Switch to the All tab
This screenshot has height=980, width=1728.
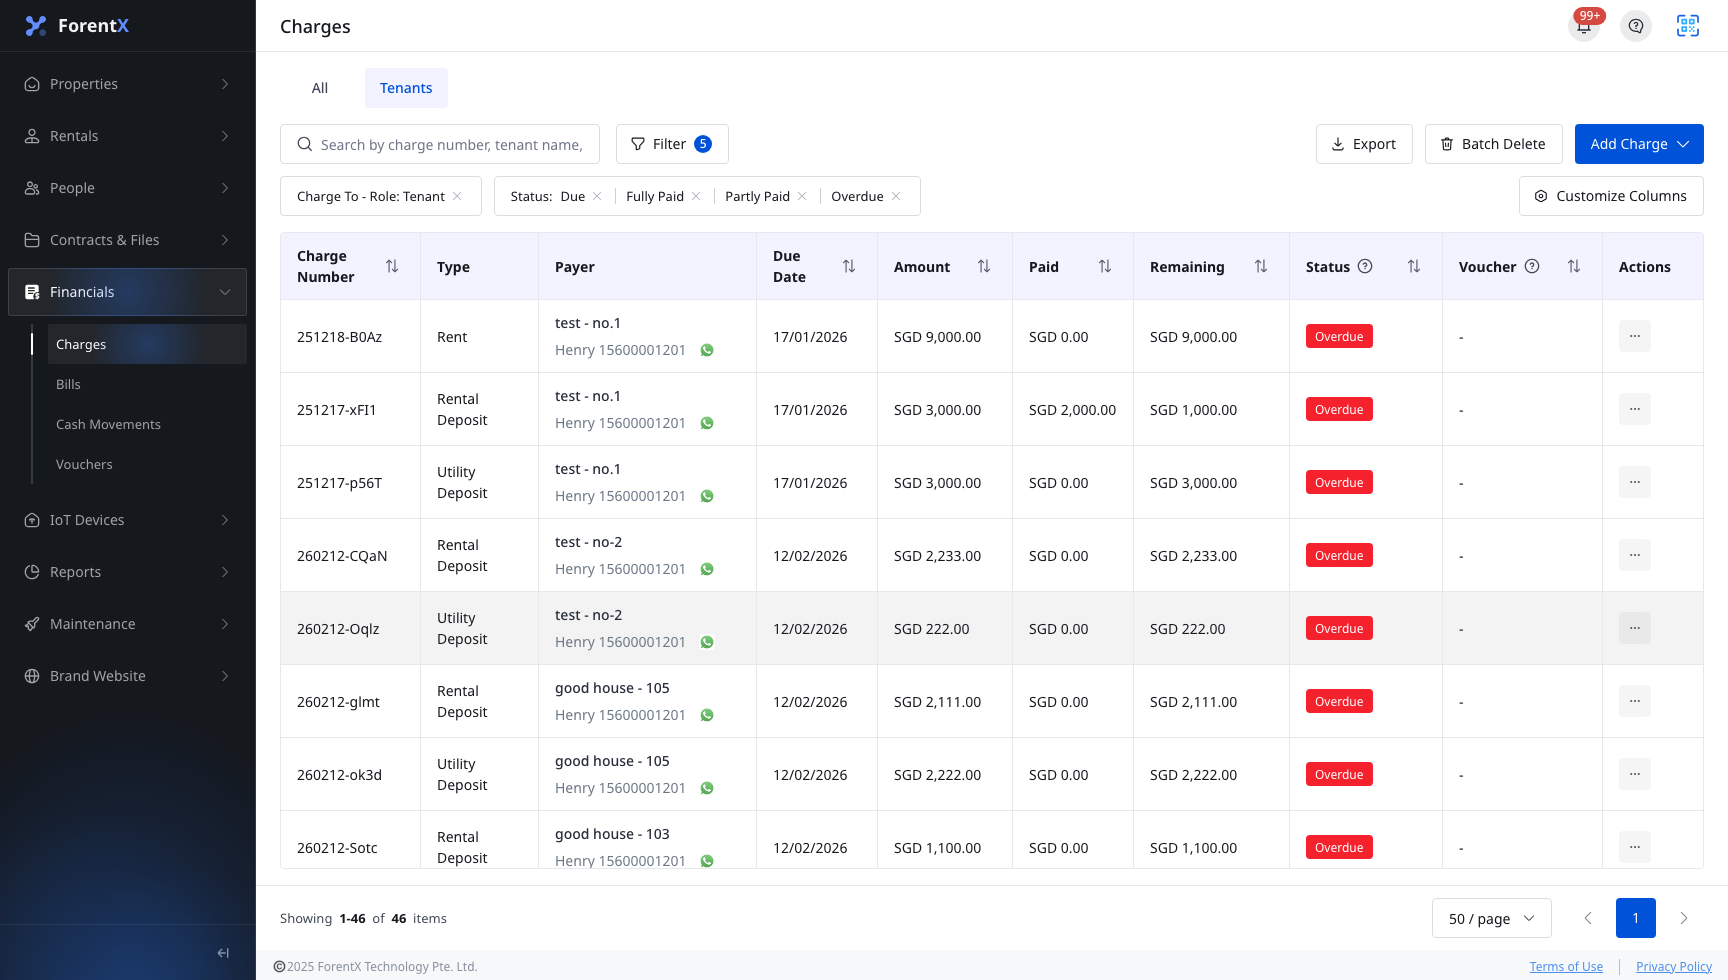click(320, 88)
